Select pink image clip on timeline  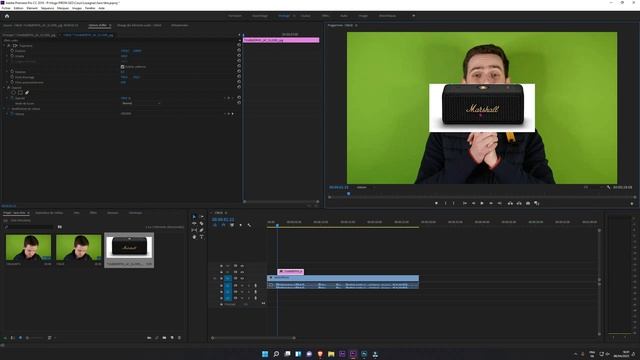(291, 271)
